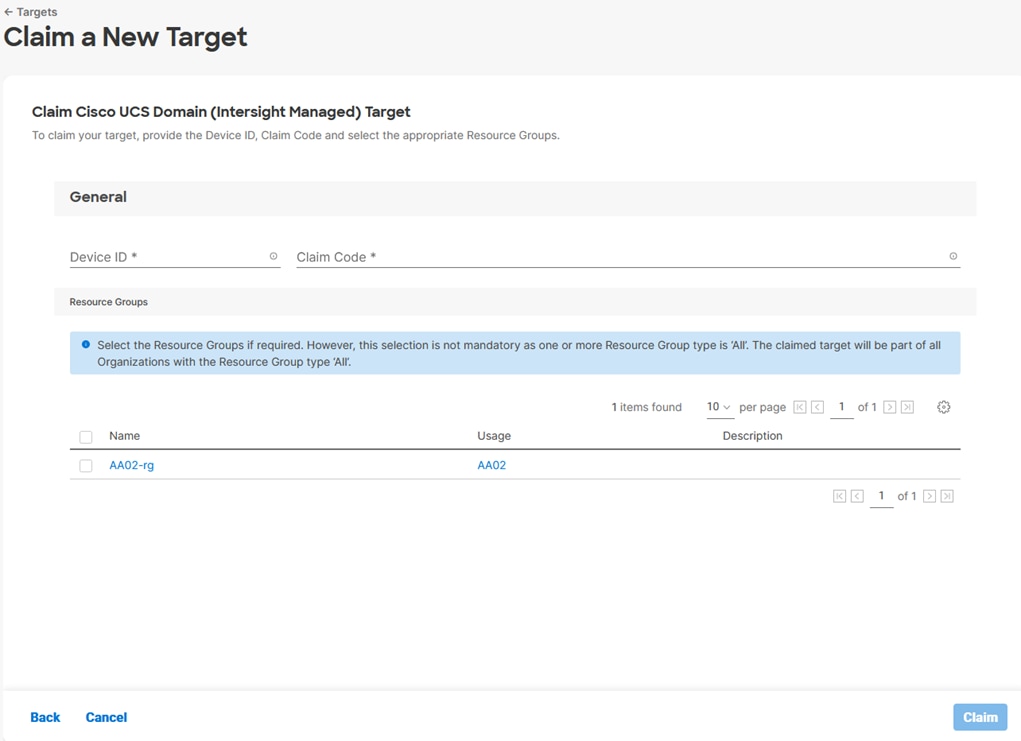Image resolution: width=1021 pixels, height=741 pixels.
Task: Click the Description column header
Action: click(x=753, y=436)
